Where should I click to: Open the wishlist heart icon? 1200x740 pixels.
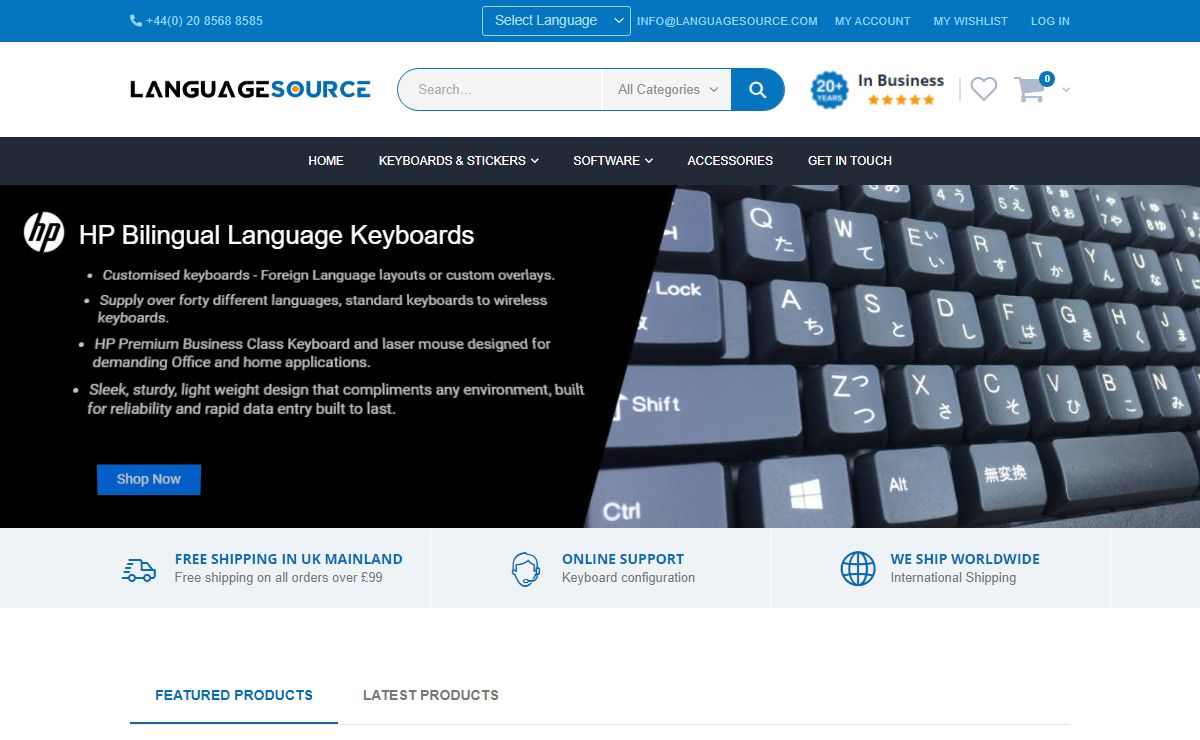tap(984, 89)
